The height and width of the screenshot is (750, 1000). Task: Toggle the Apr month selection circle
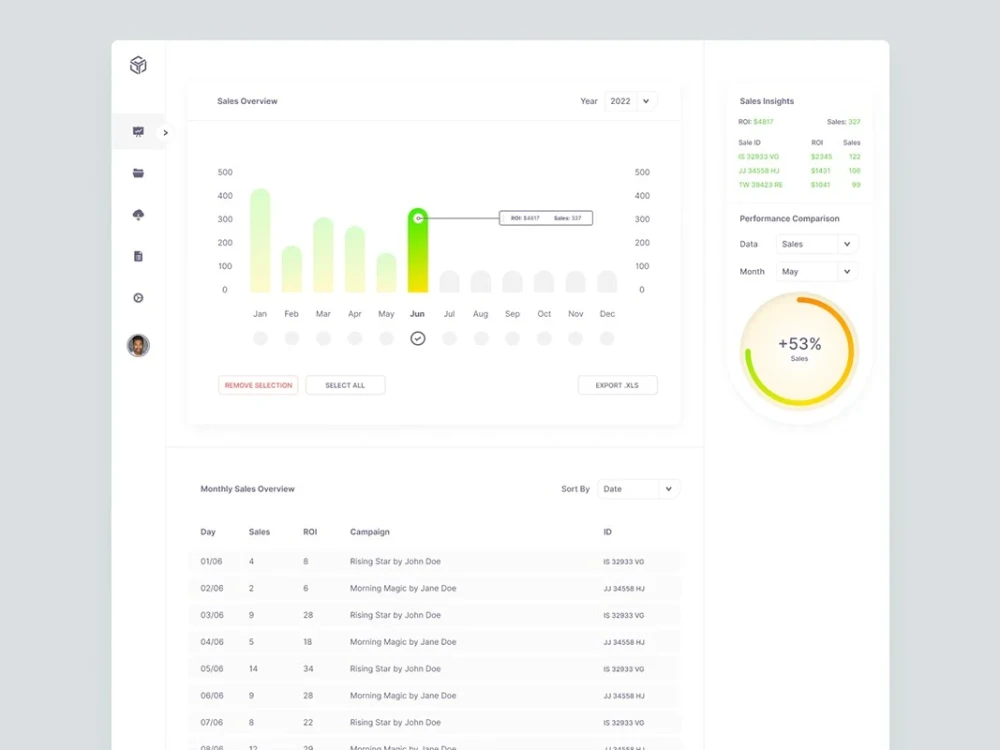coord(355,338)
